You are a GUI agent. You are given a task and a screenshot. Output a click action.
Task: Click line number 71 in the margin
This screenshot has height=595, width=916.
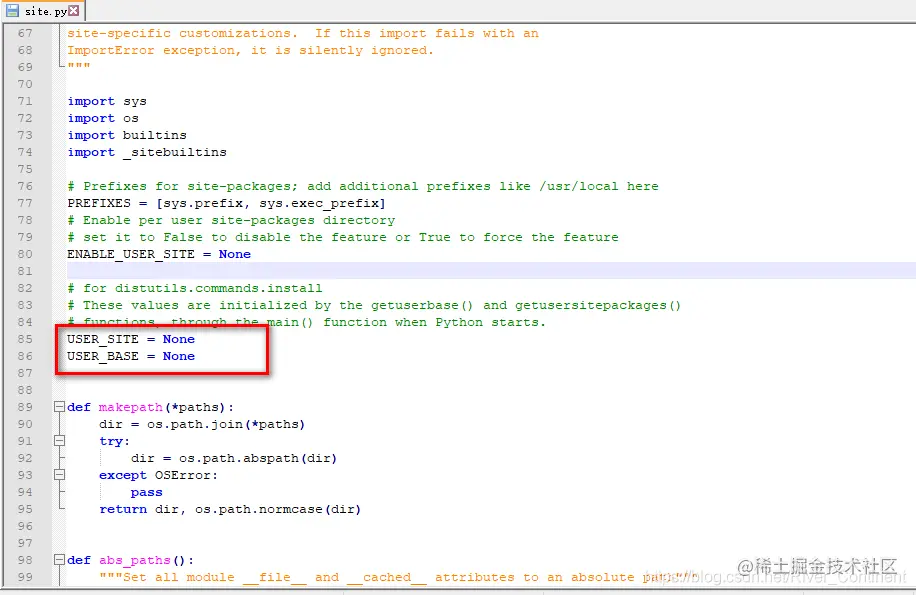point(25,101)
